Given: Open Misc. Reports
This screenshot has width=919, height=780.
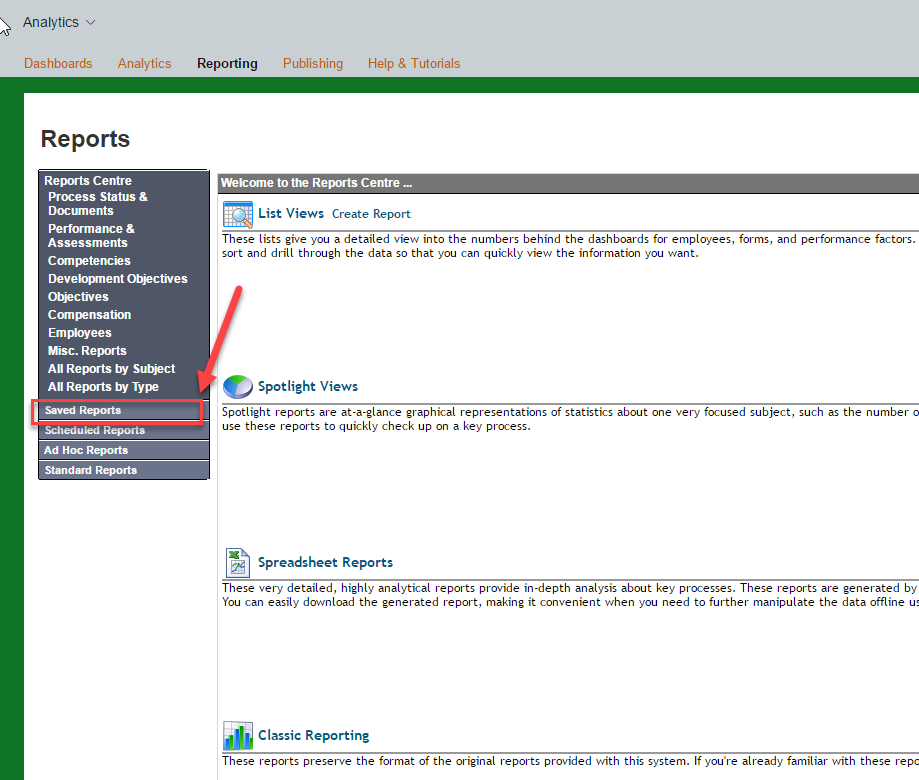Looking at the screenshot, I should (87, 350).
